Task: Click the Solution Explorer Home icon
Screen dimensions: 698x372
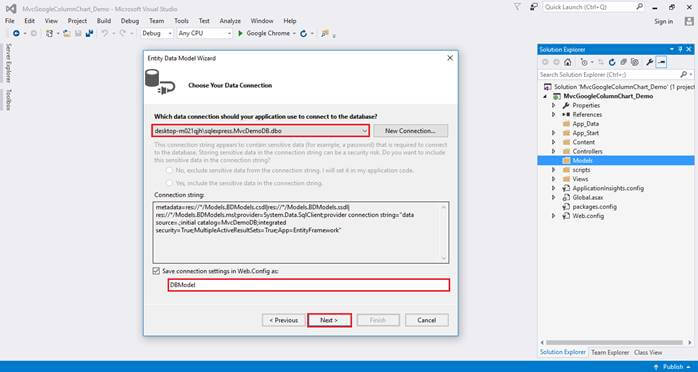Action: pyautogui.click(x=568, y=63)
